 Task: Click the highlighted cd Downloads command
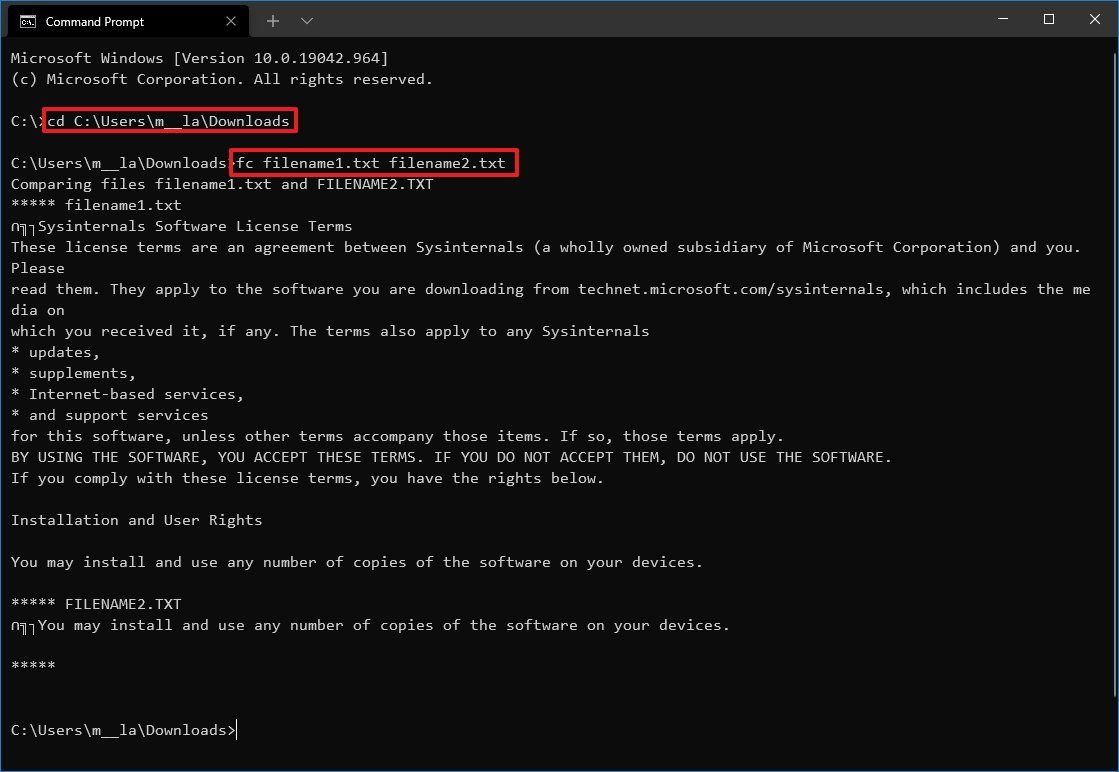coord(170,121)
